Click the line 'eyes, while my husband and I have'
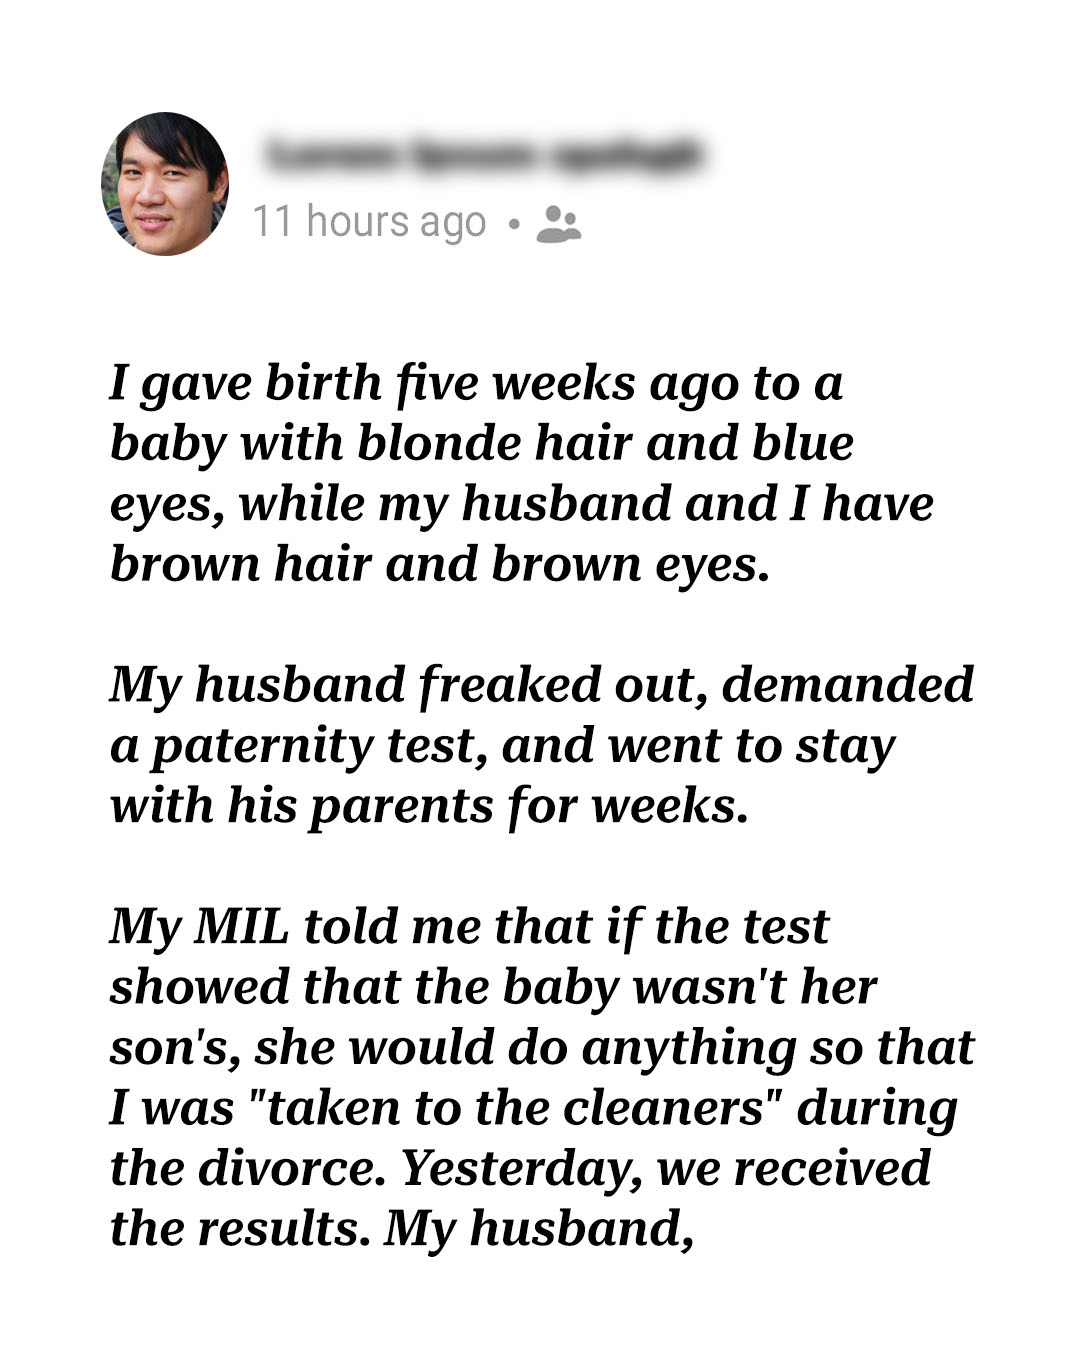This screenshot has height=1350, width=1080. [521, 505]
